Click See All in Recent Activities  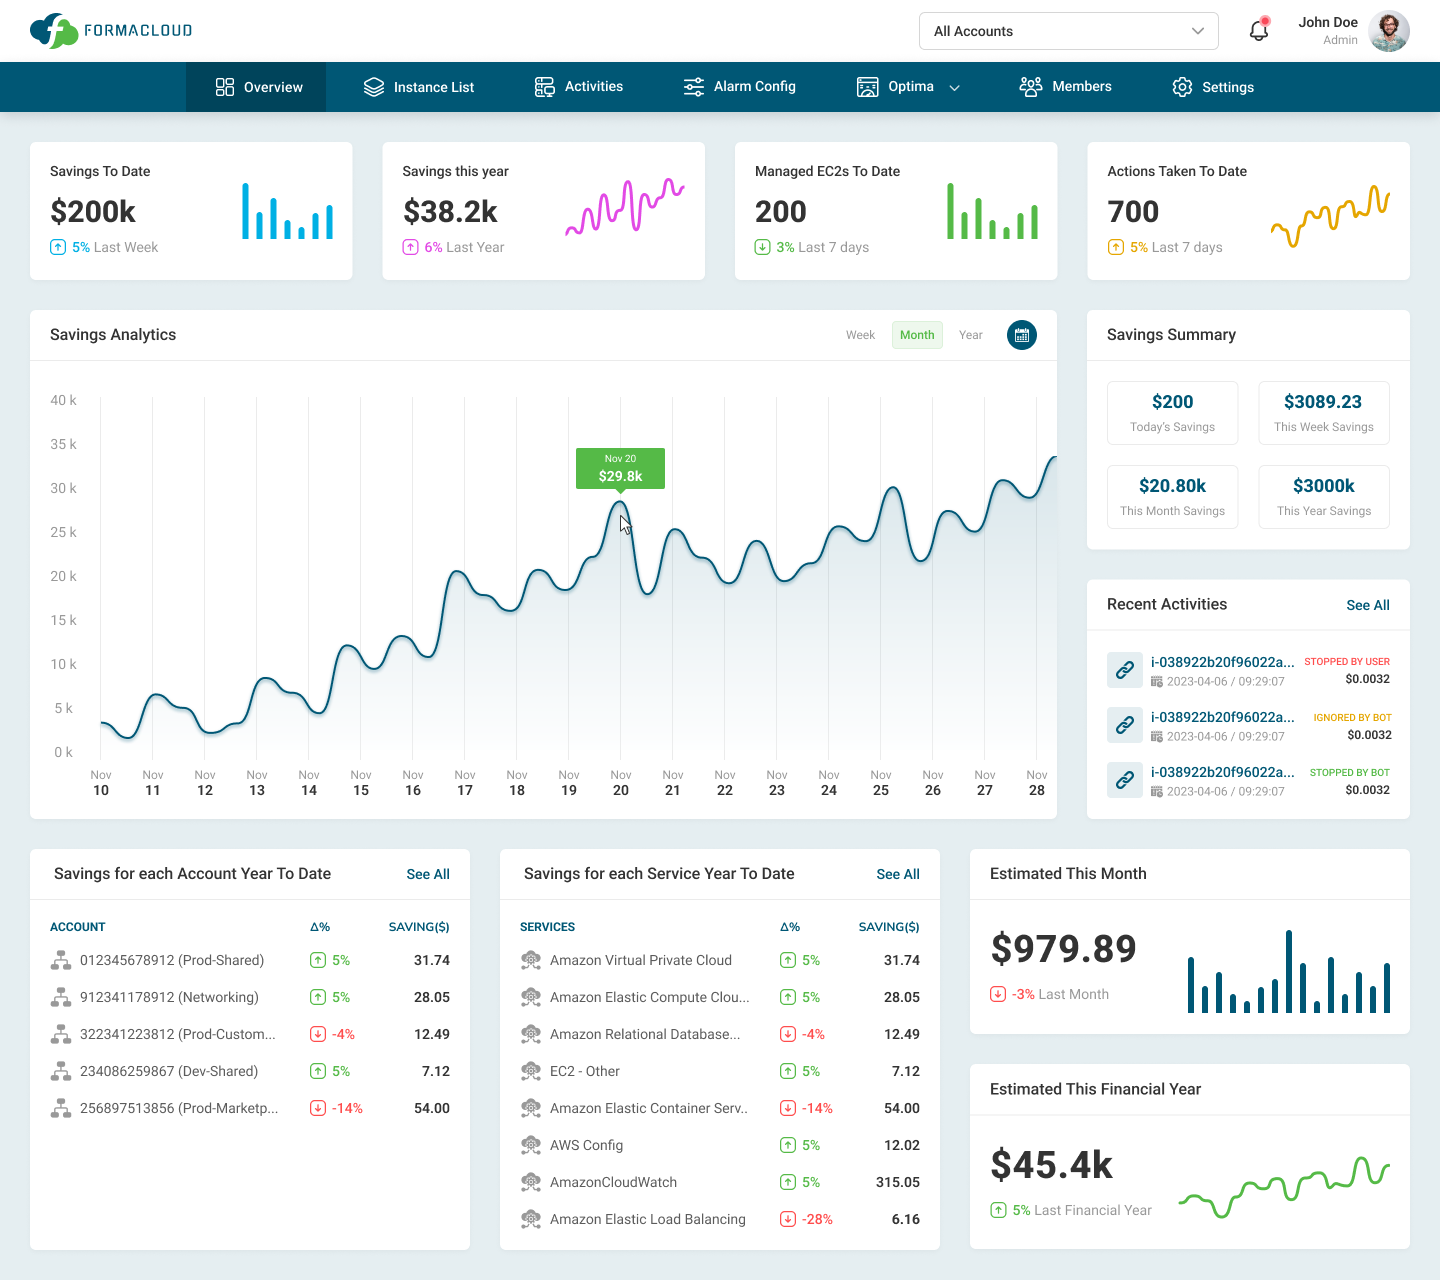click(1368, 605)
